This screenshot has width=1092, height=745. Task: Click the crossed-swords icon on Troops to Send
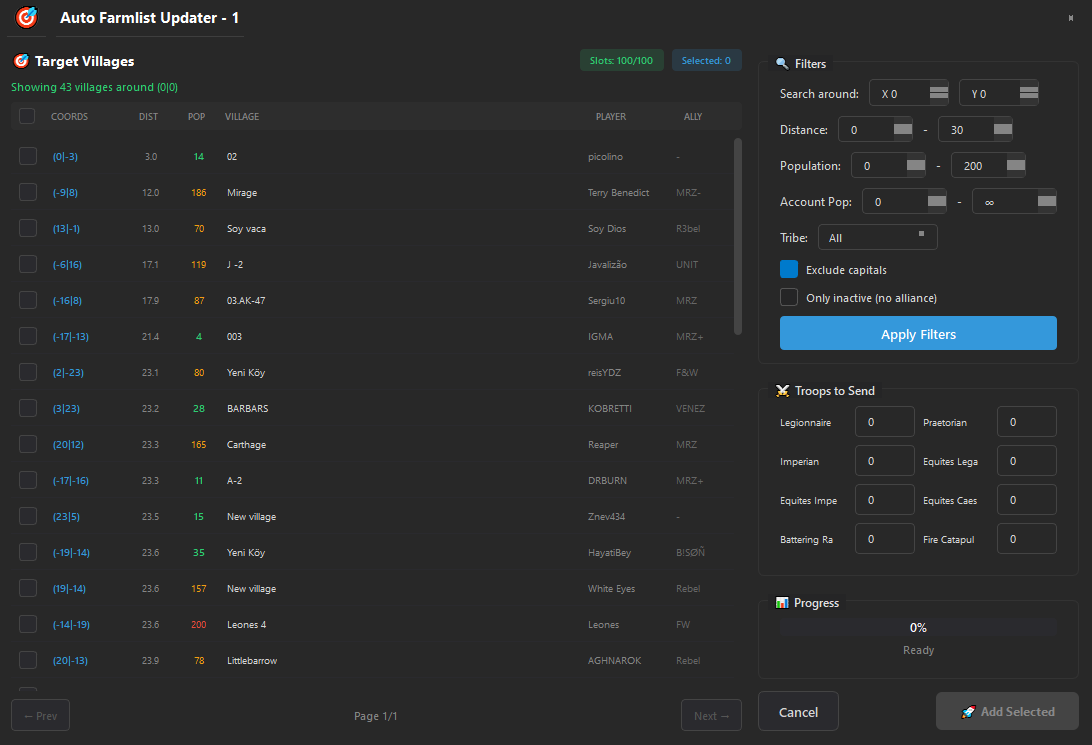click(783, 391)
